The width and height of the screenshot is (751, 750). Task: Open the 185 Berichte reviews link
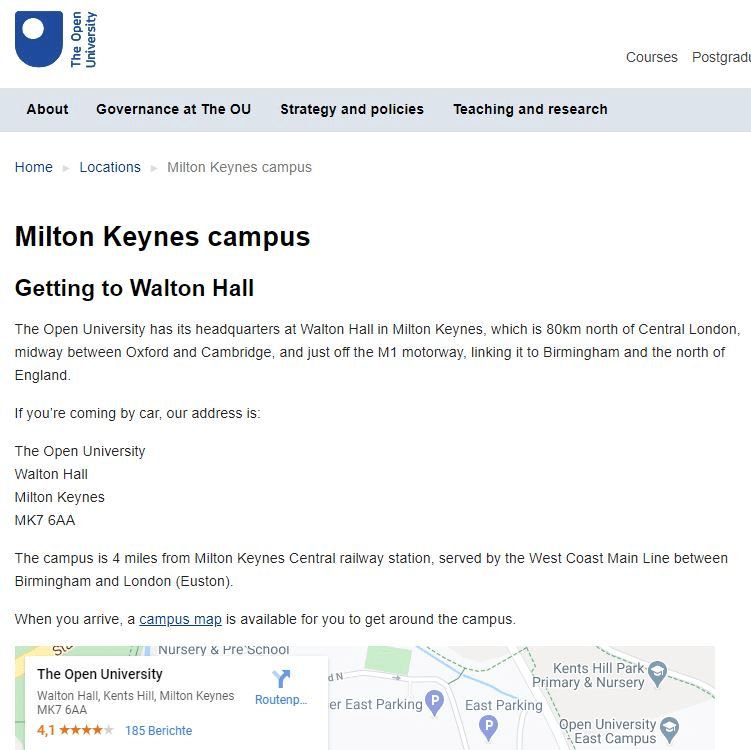tap(158, 731)
